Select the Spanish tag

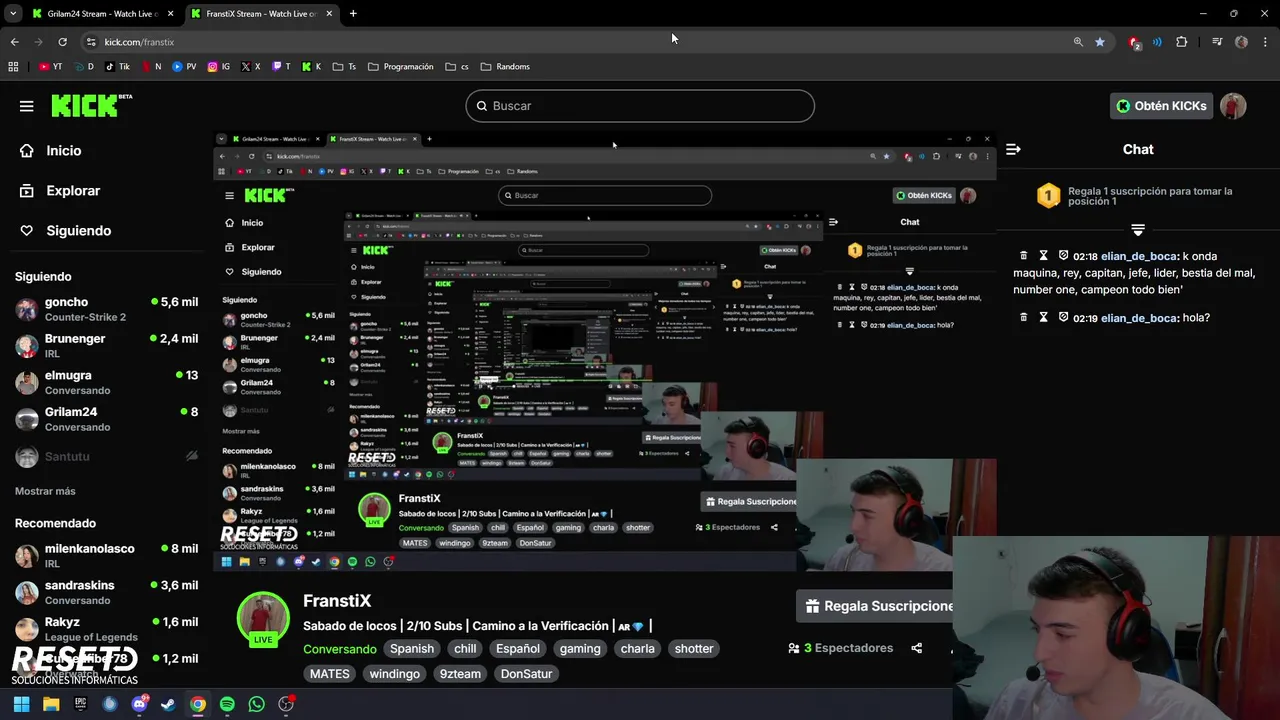(412, 649)
